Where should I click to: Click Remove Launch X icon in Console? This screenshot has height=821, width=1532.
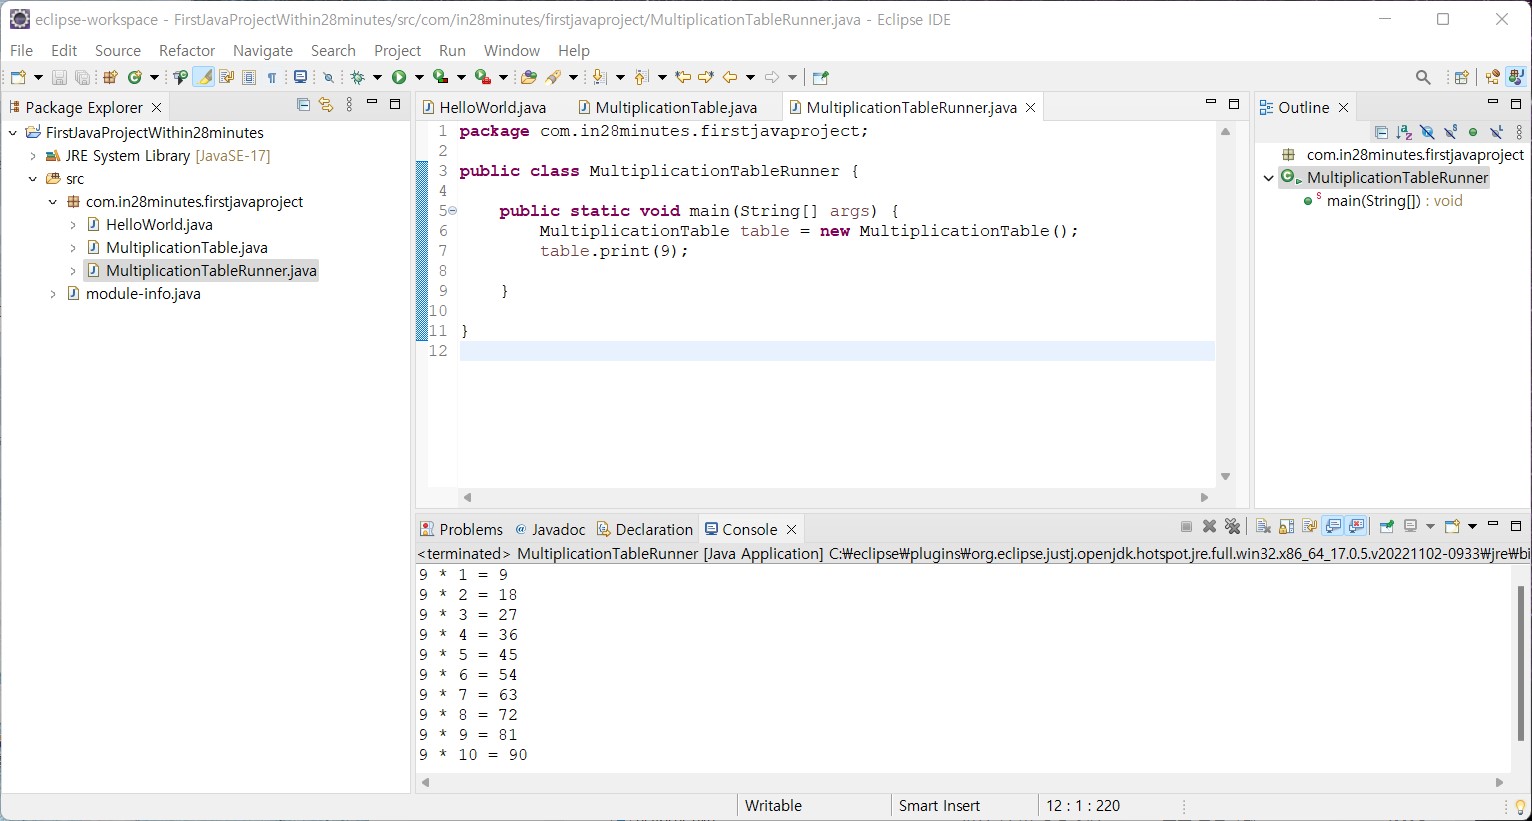pyautogui.click(x=1209, y=526)
